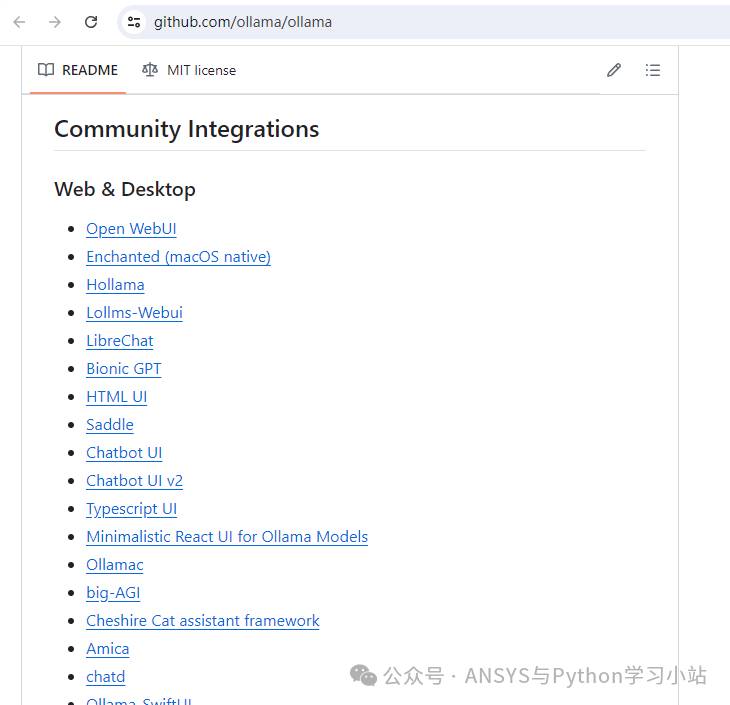The width and height of the screenshot is (730, 705).
Task: Go back with the browser back arrow
Action: (x=20, y=22)
